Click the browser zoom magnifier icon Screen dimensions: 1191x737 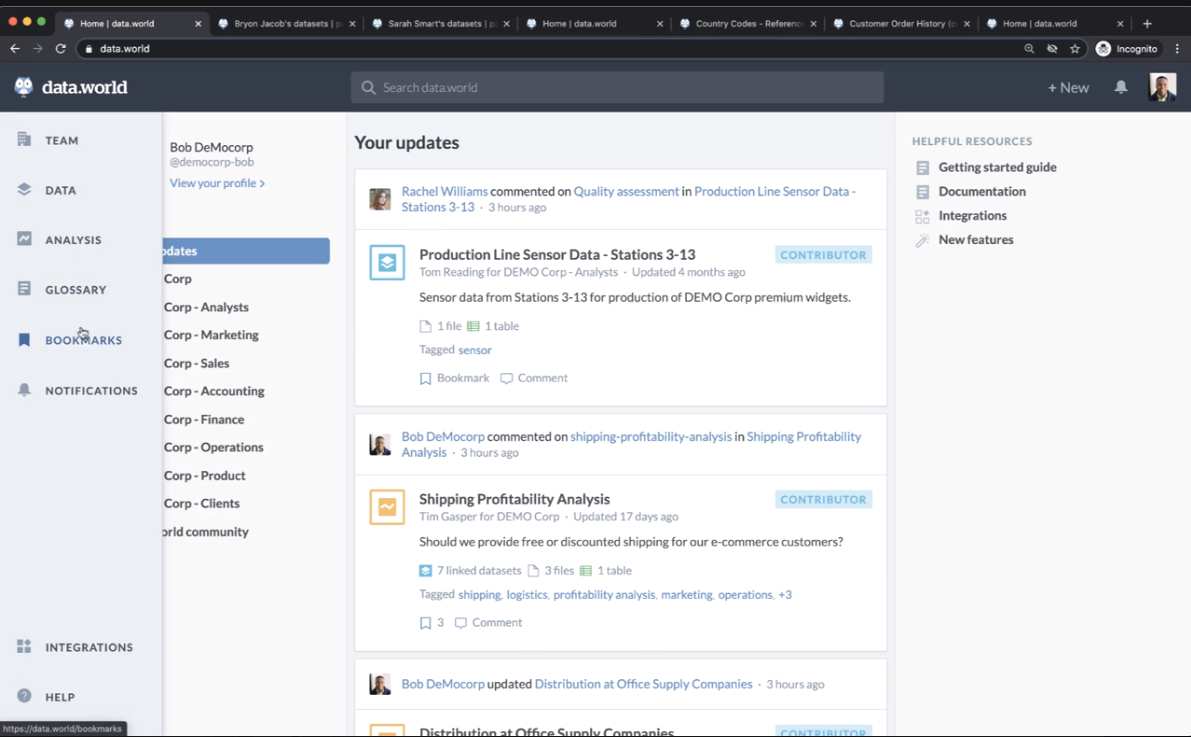[x=1029, y=49]
